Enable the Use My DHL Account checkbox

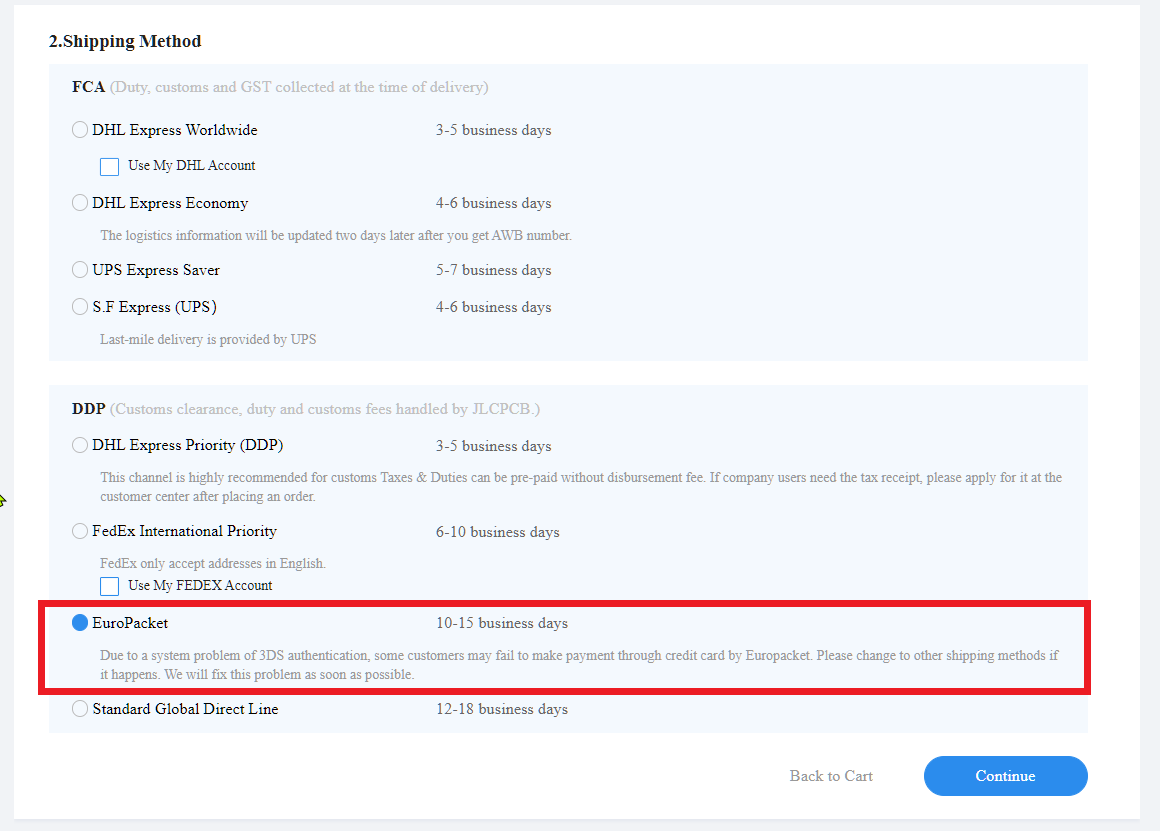pyautogui.click(x=110, y=166)
